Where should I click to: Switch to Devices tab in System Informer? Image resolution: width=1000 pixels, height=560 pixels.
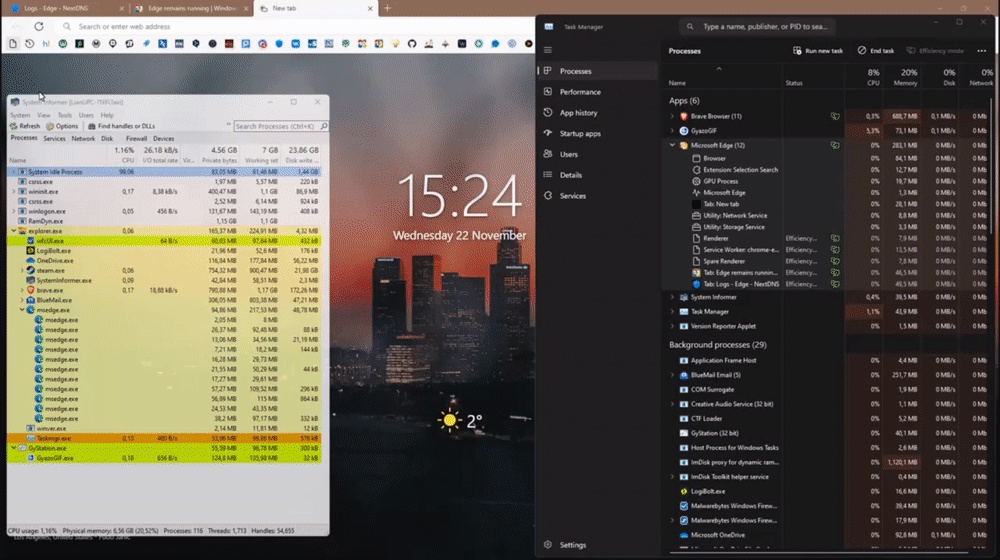pos(163,138)
